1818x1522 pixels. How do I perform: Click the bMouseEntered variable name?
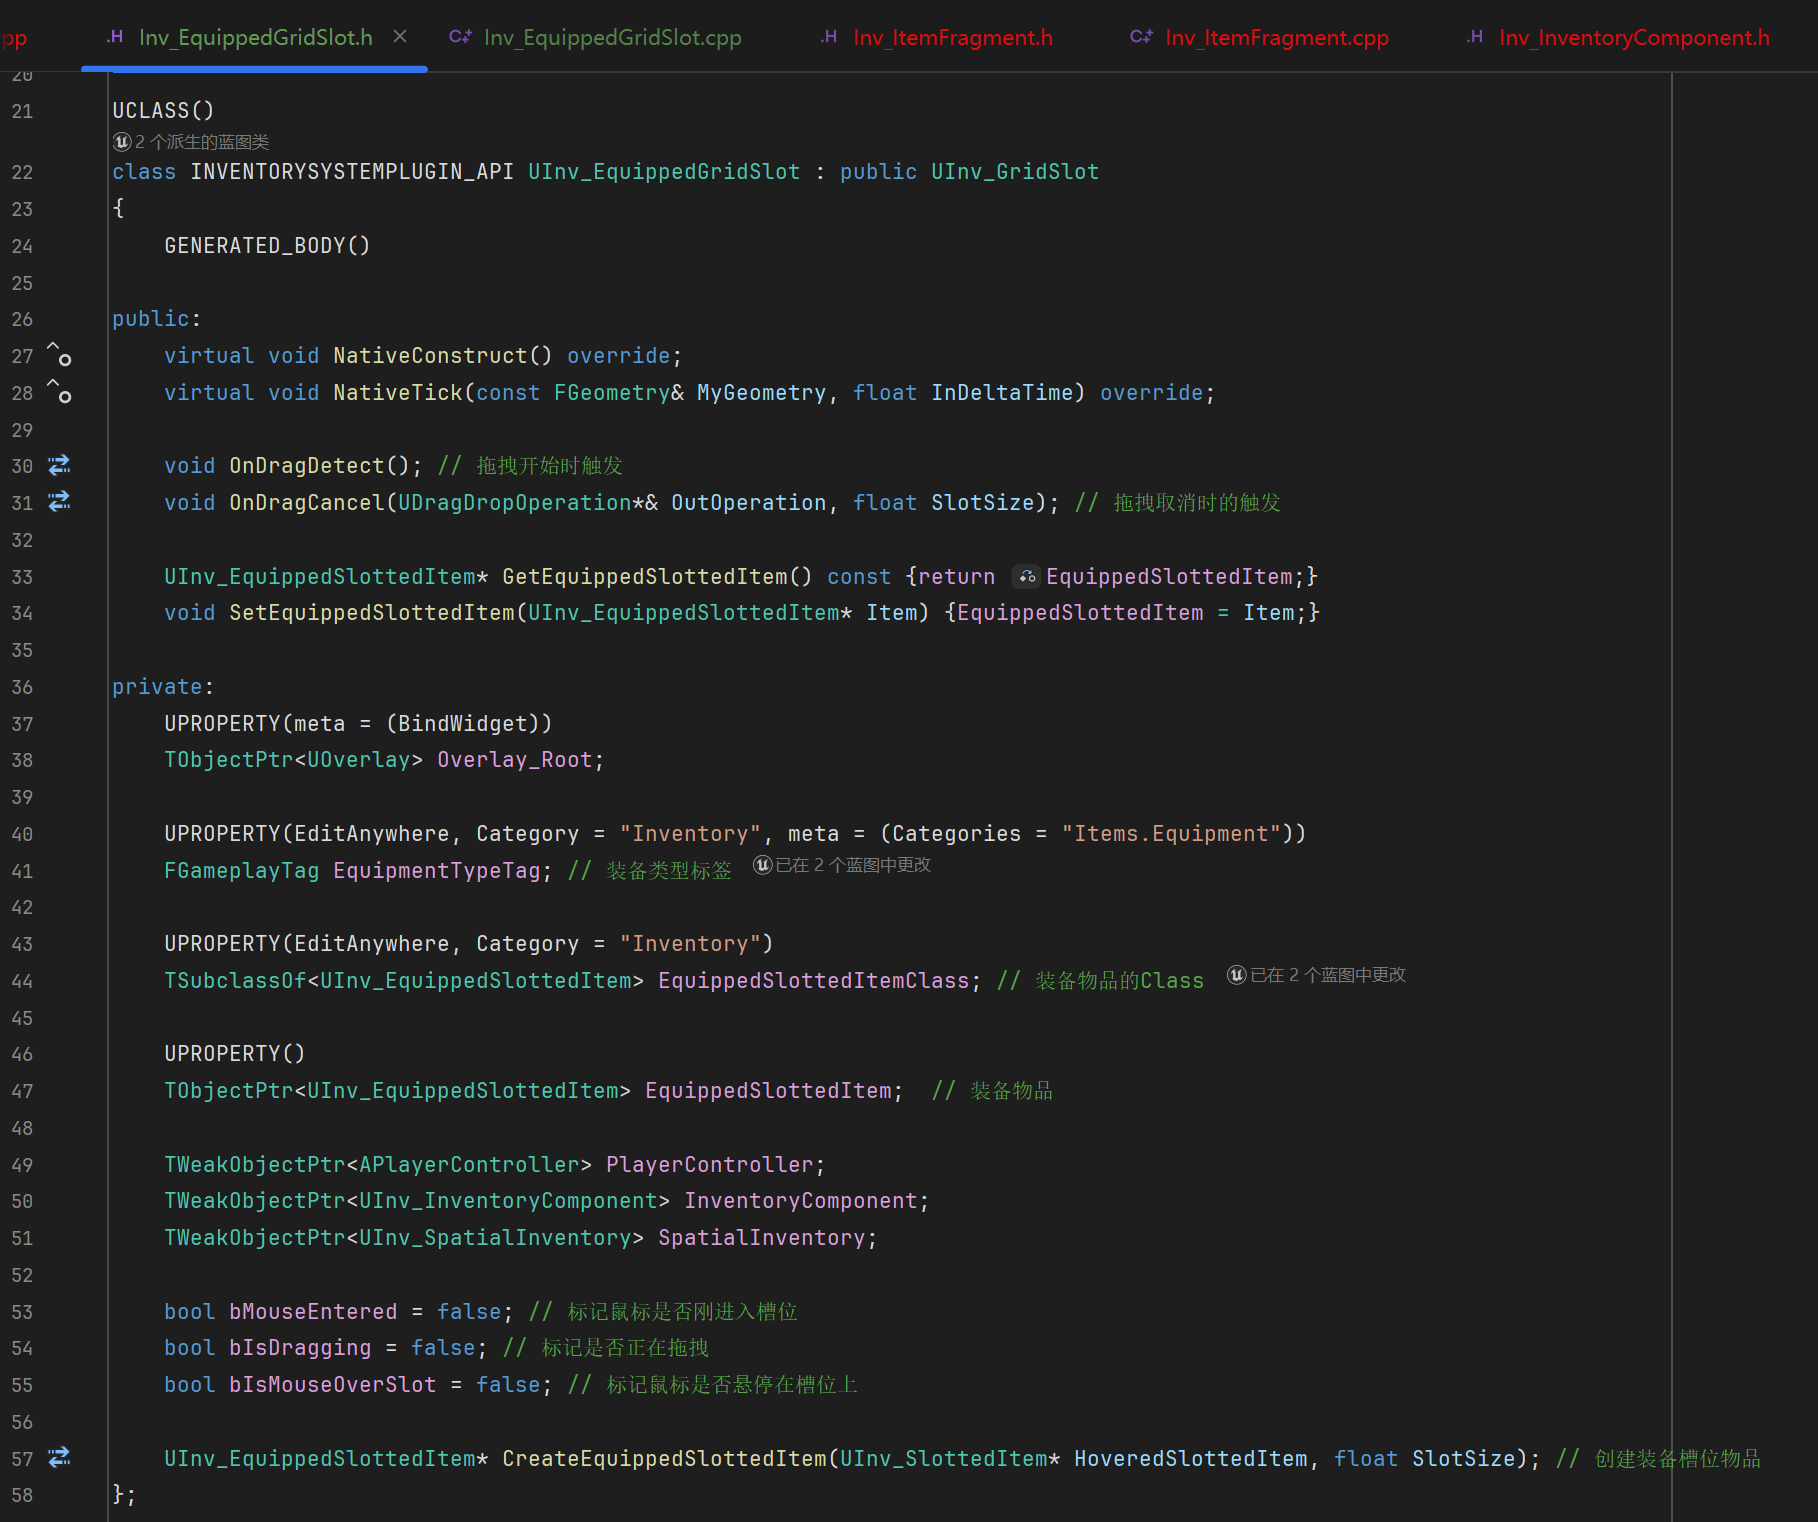313,1312
